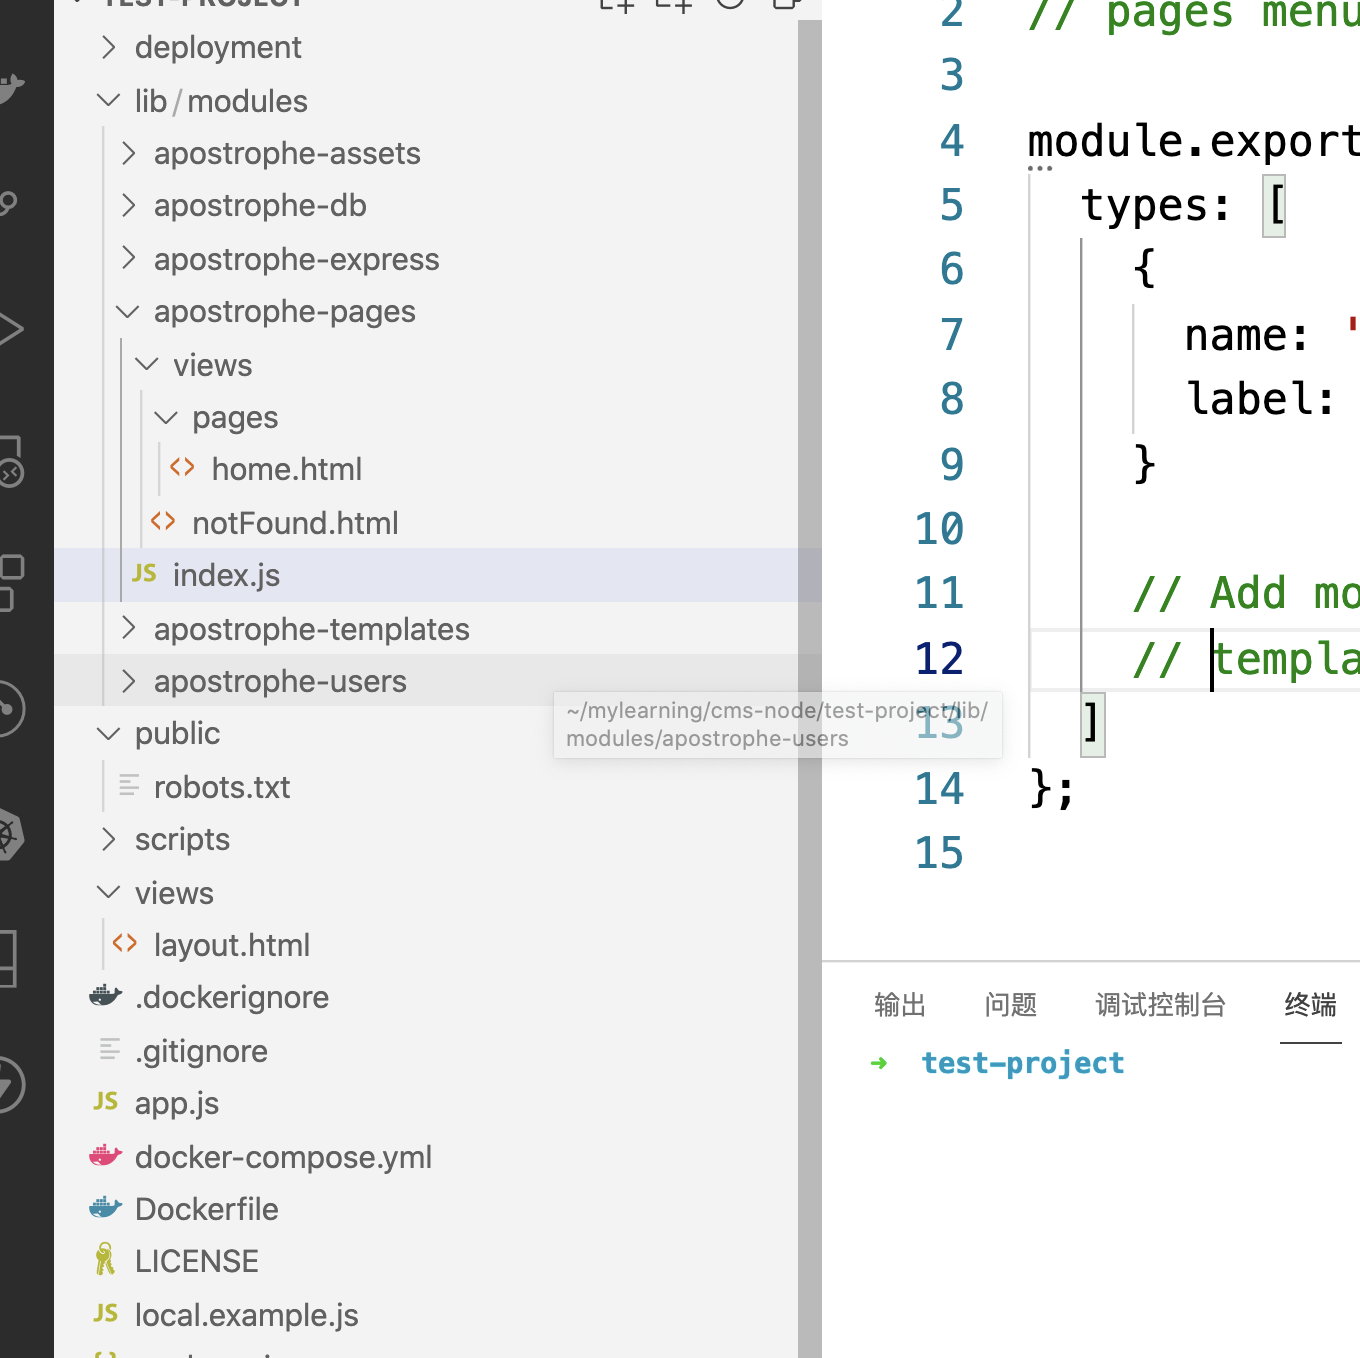Open local.example.js file name
This screenshot has width=1360, height=1358.
tap(247, 1315)
